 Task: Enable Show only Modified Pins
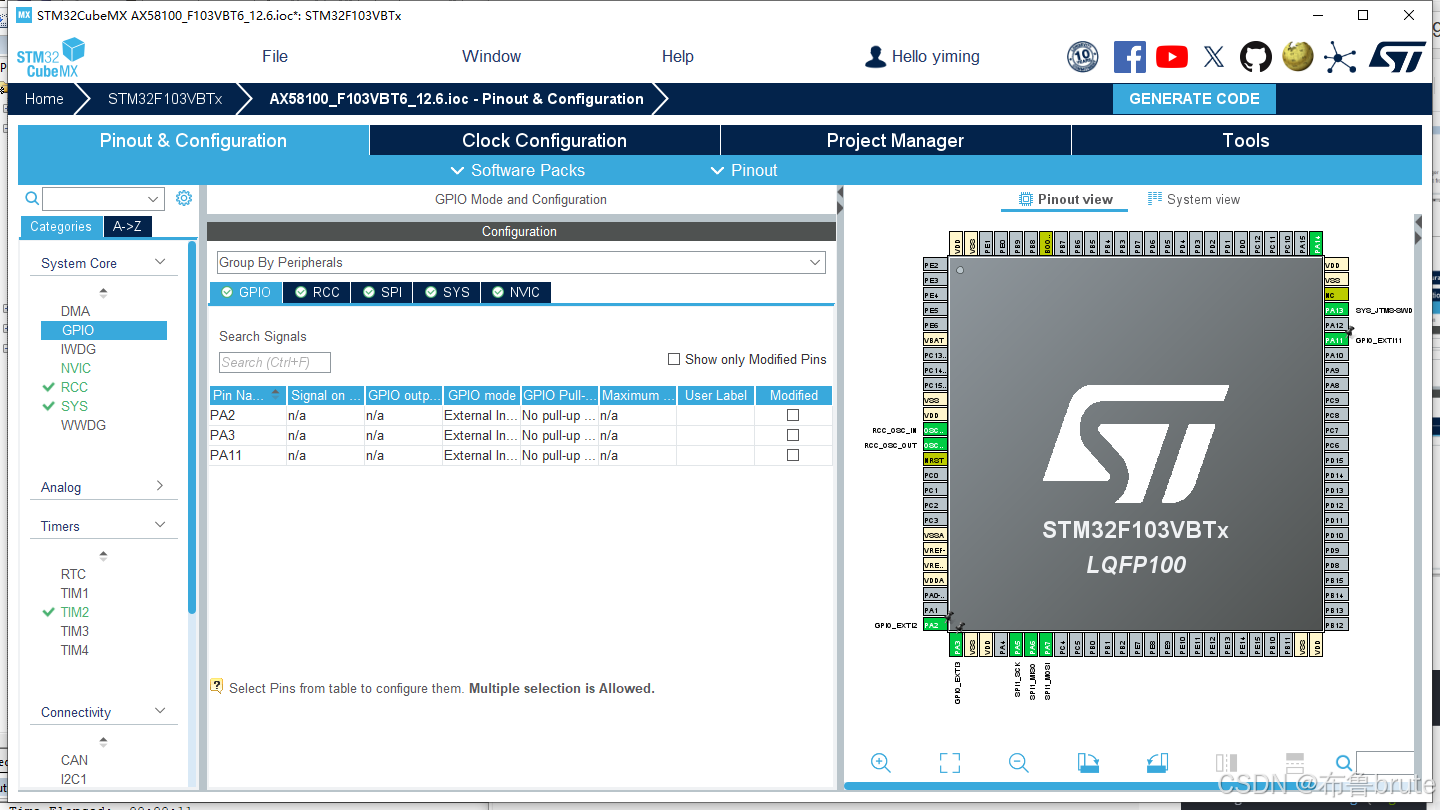click(674, 359)
